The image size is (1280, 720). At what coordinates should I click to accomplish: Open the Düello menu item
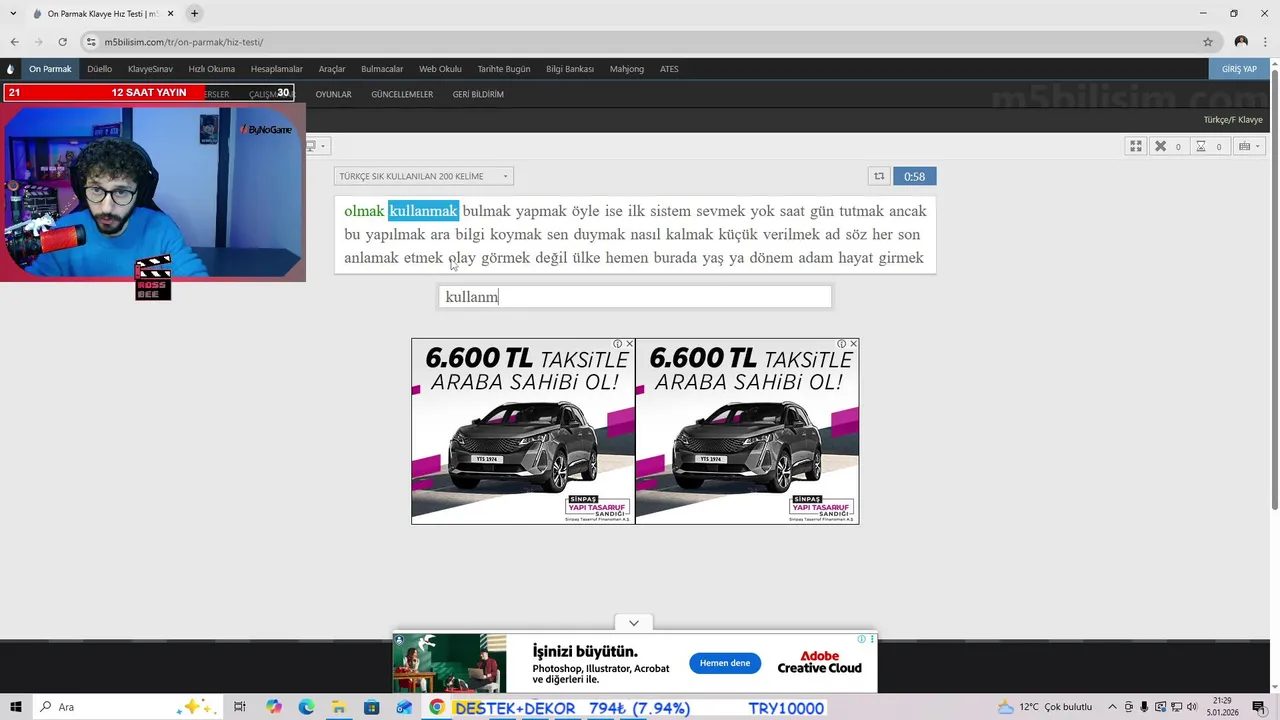(99, 69)
